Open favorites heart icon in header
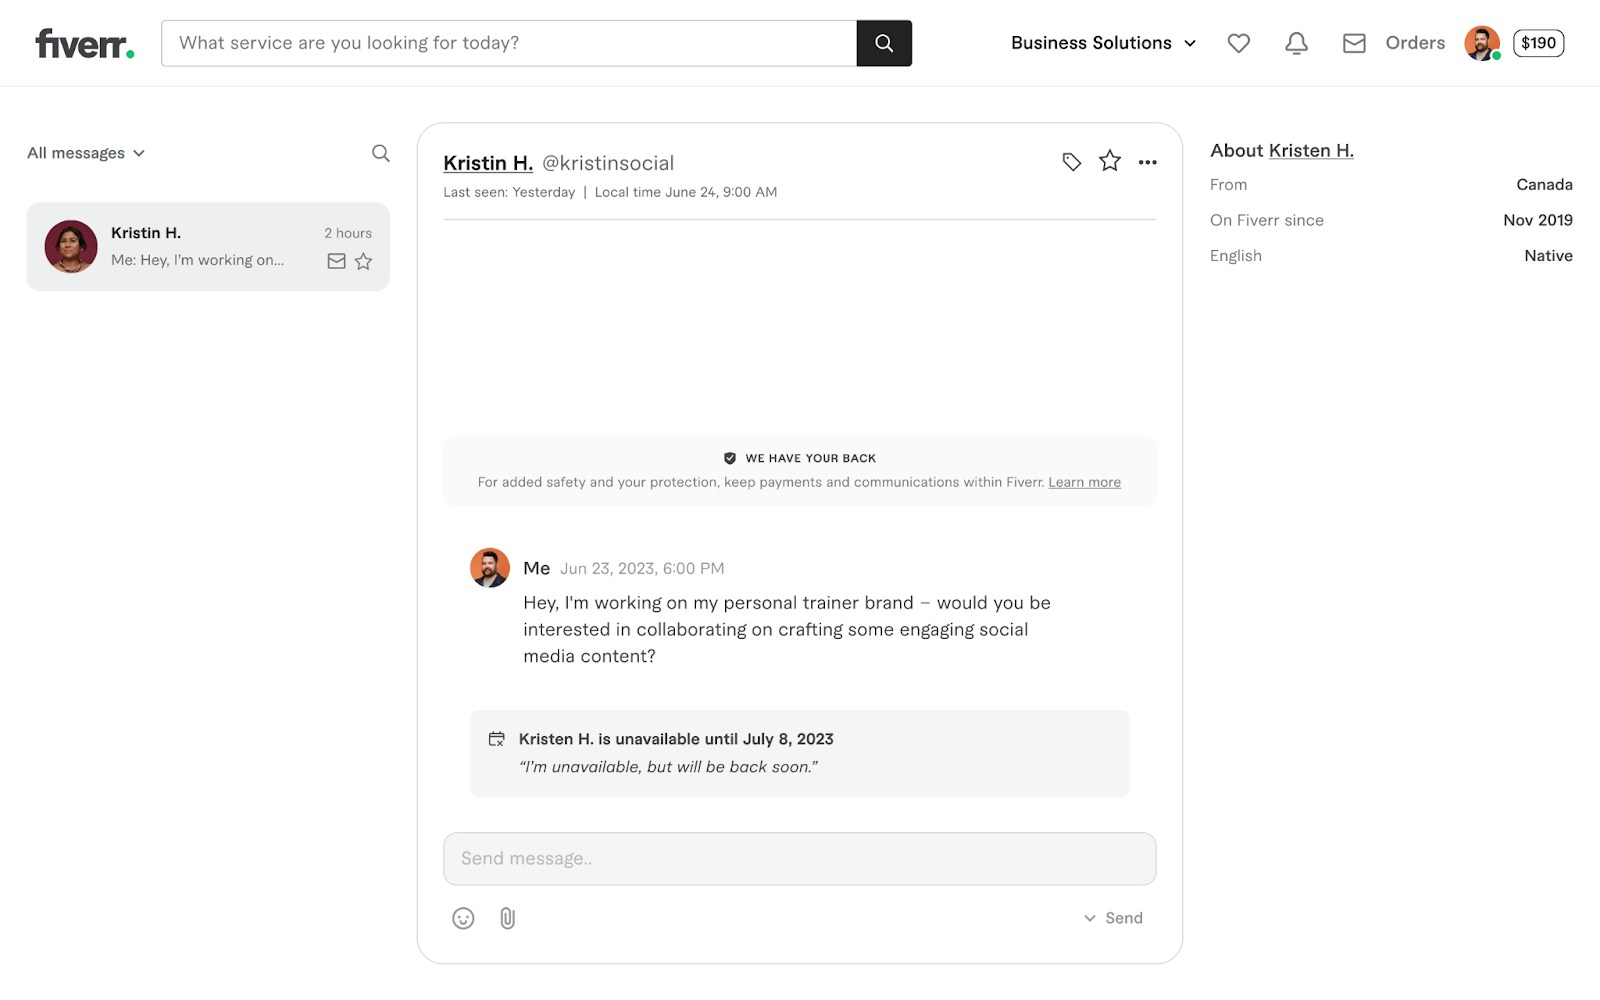Viewport: 1600px width, 1000px height. (x=1239, y=43)
